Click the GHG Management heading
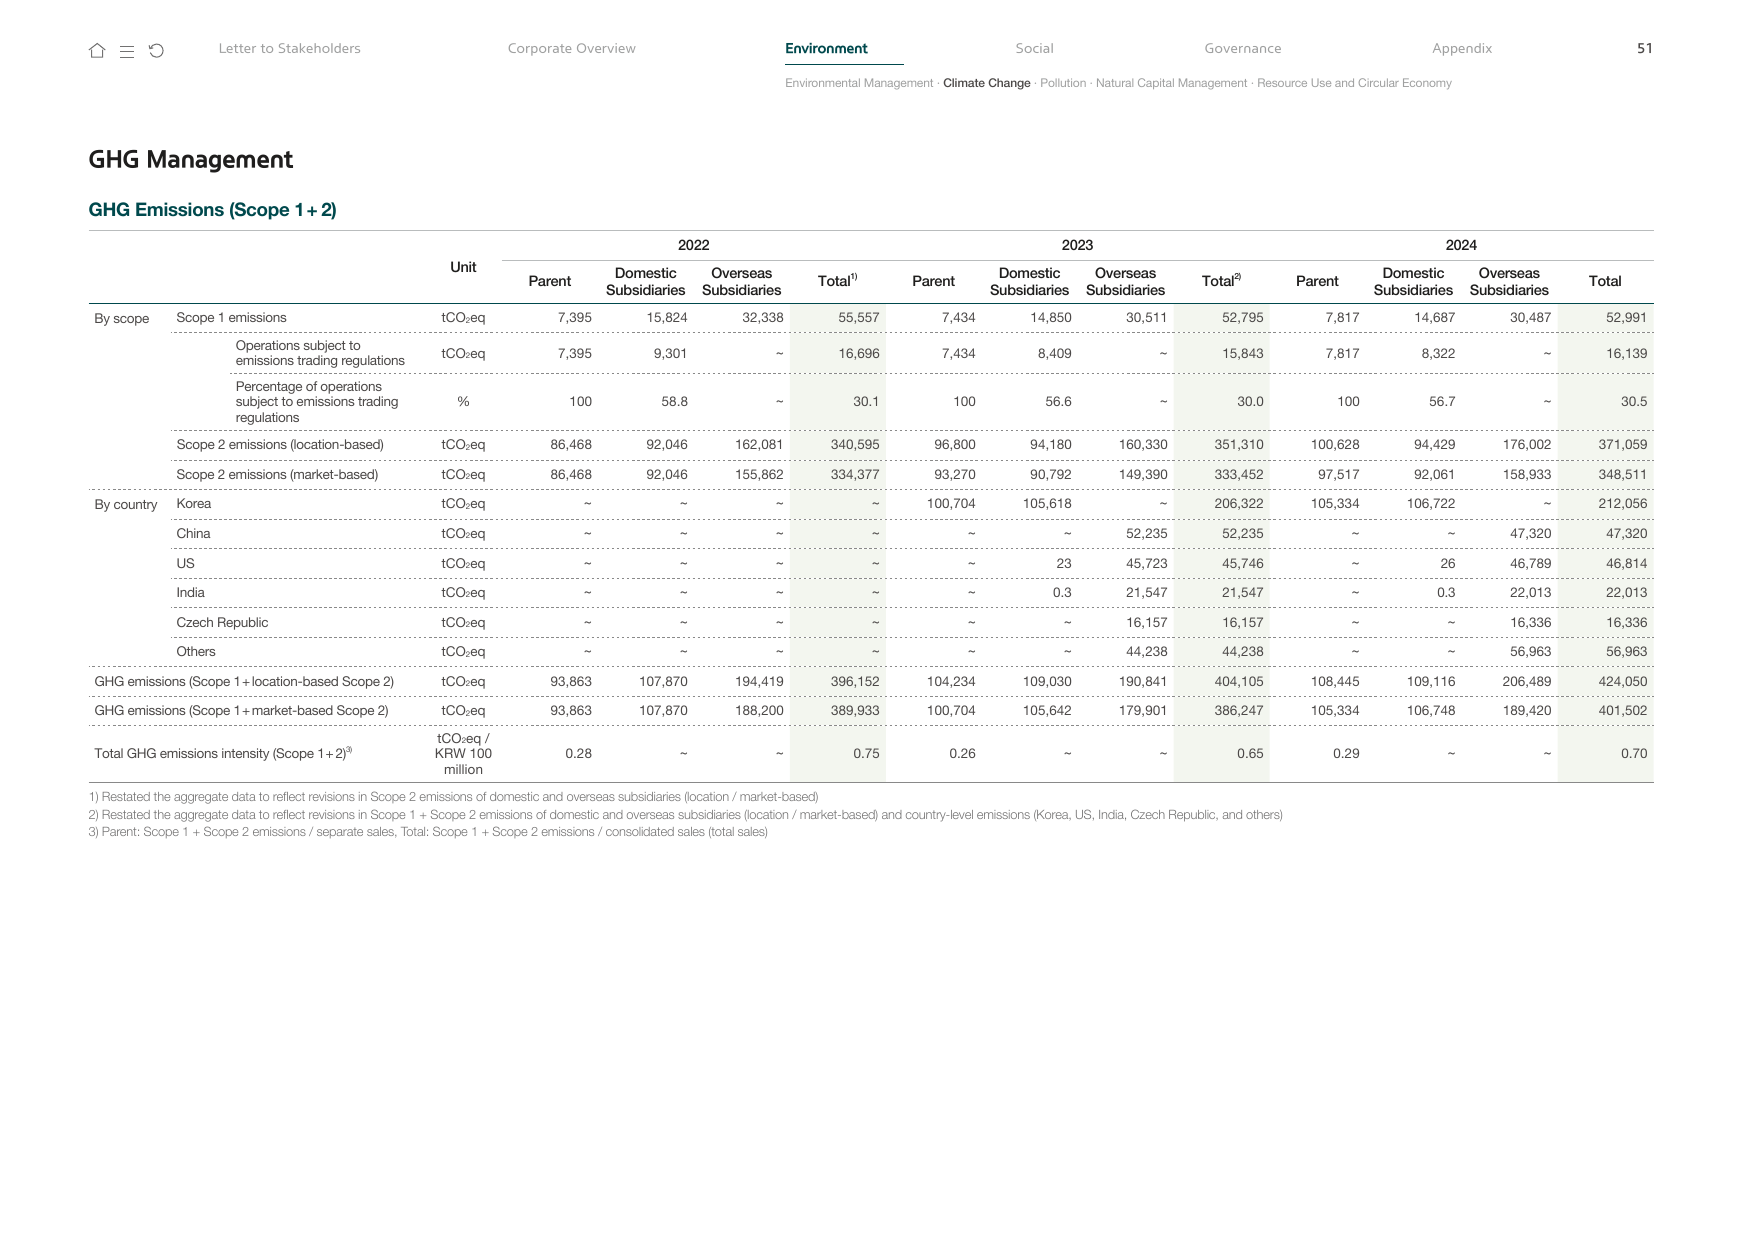 pyautogui.click(x=191, y=160)
